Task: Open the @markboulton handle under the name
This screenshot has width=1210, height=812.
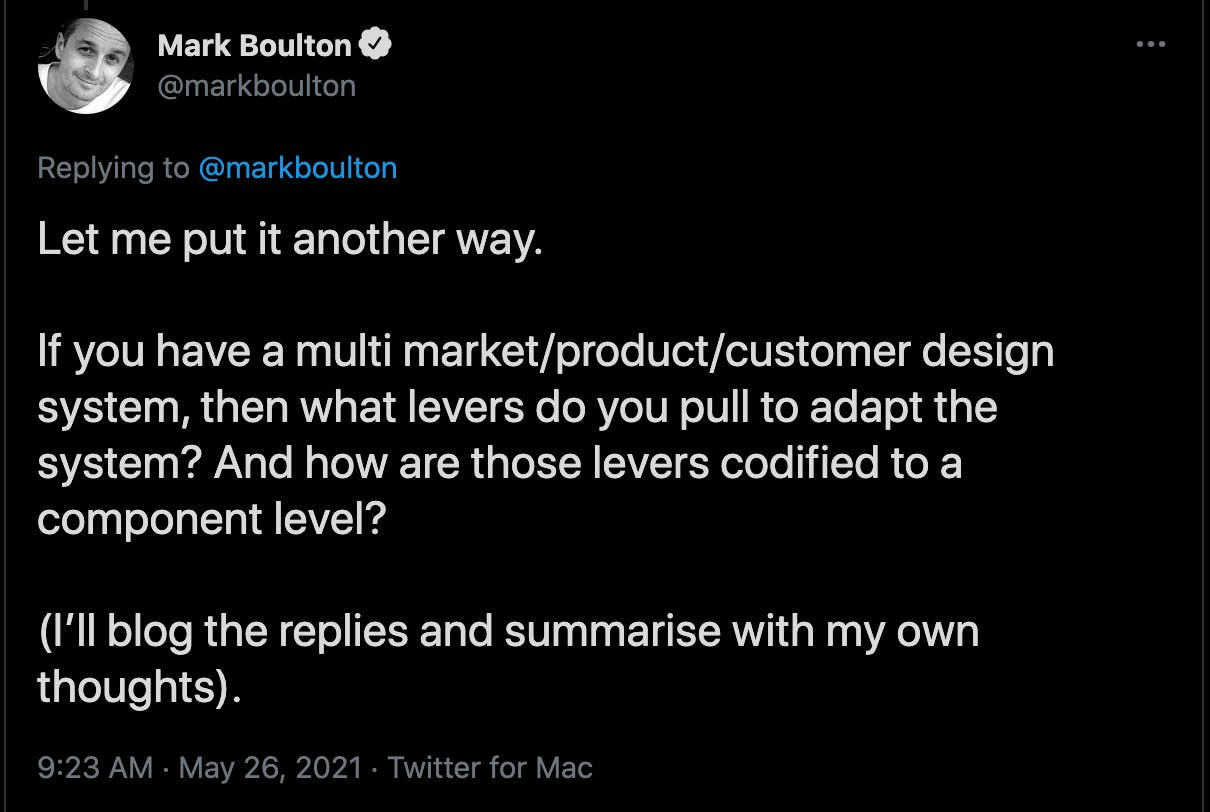Action: tap(256, 86)
